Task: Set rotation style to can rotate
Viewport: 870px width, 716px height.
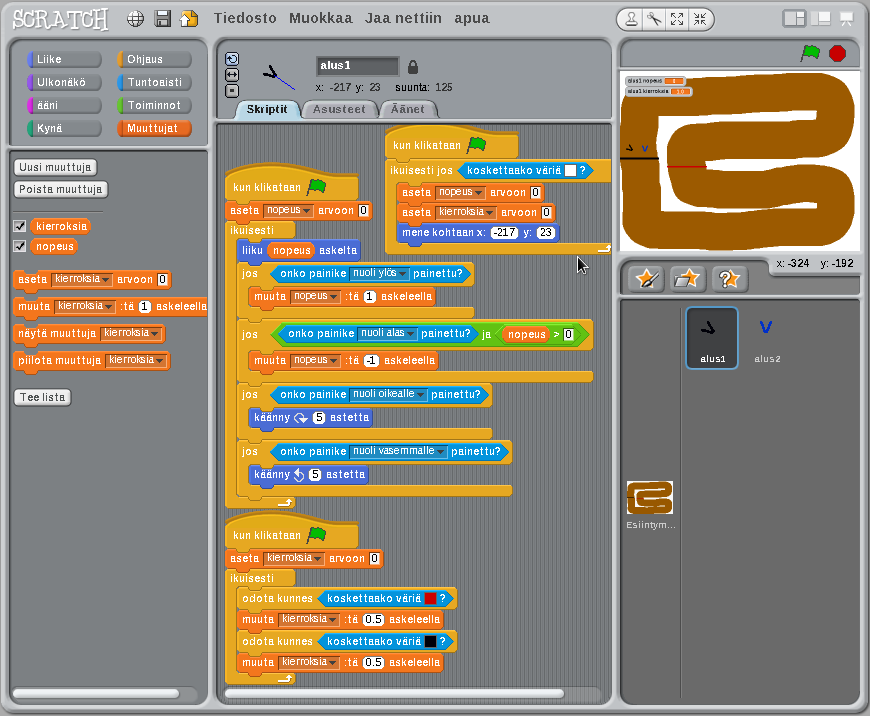Action: click(232, 59)
